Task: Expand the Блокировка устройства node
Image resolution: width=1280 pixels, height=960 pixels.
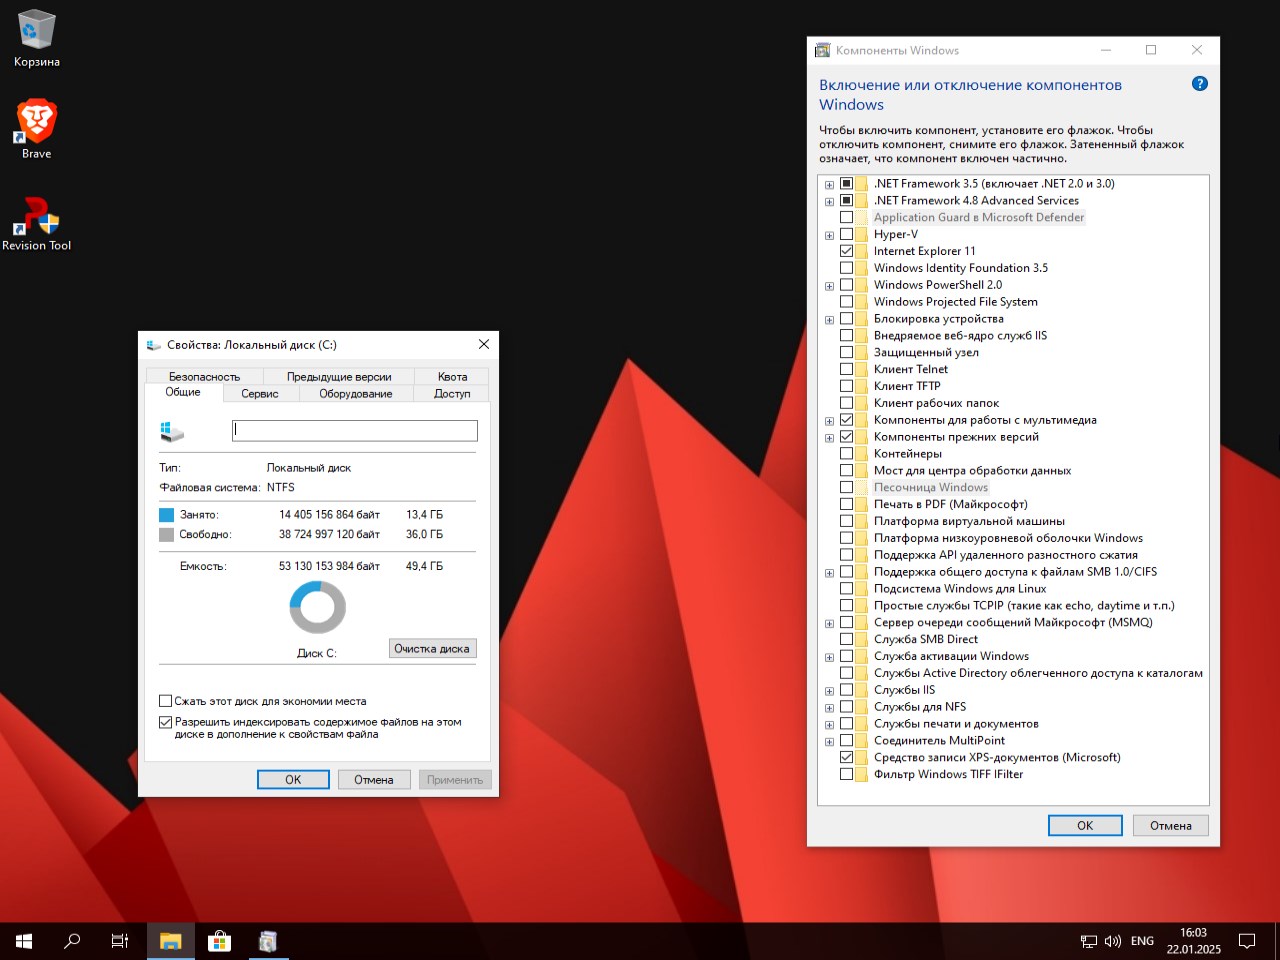Action: click(829, 320)
